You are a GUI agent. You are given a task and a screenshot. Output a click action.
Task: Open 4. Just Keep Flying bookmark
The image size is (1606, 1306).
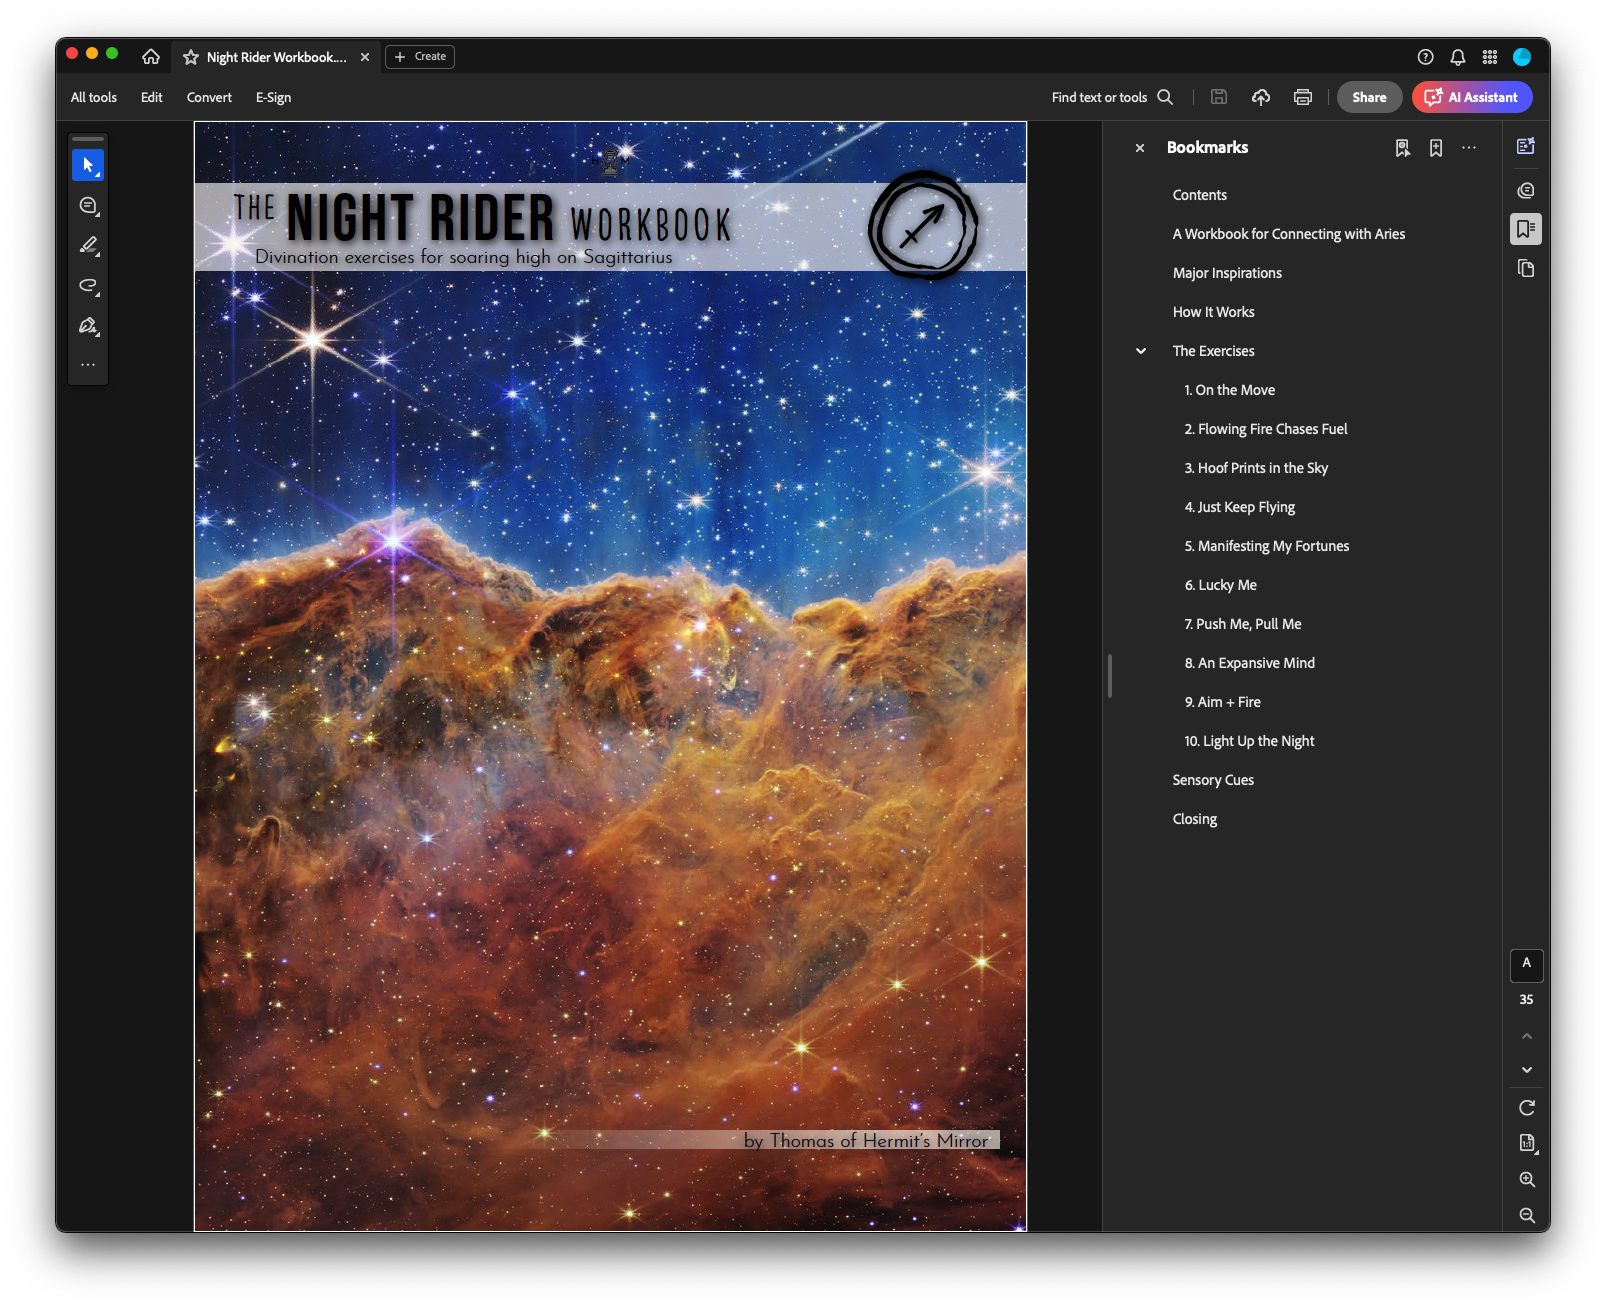point(1240,507)
